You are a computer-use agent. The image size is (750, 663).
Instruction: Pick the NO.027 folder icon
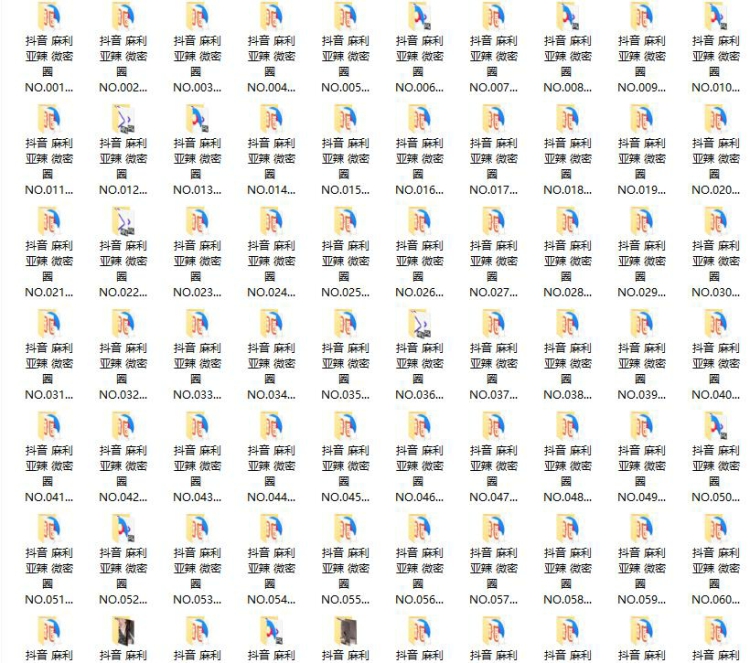pyautogui.click(x=494, y=221)
